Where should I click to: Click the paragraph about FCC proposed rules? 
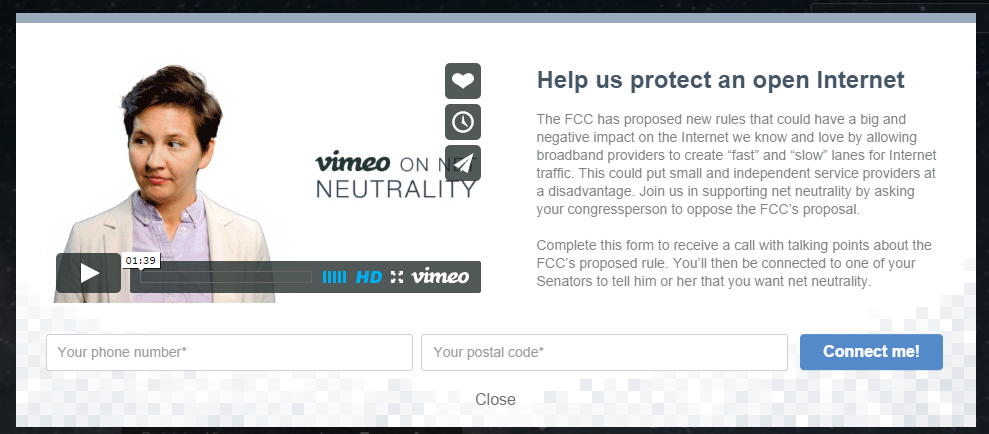(x=737, y=164)
